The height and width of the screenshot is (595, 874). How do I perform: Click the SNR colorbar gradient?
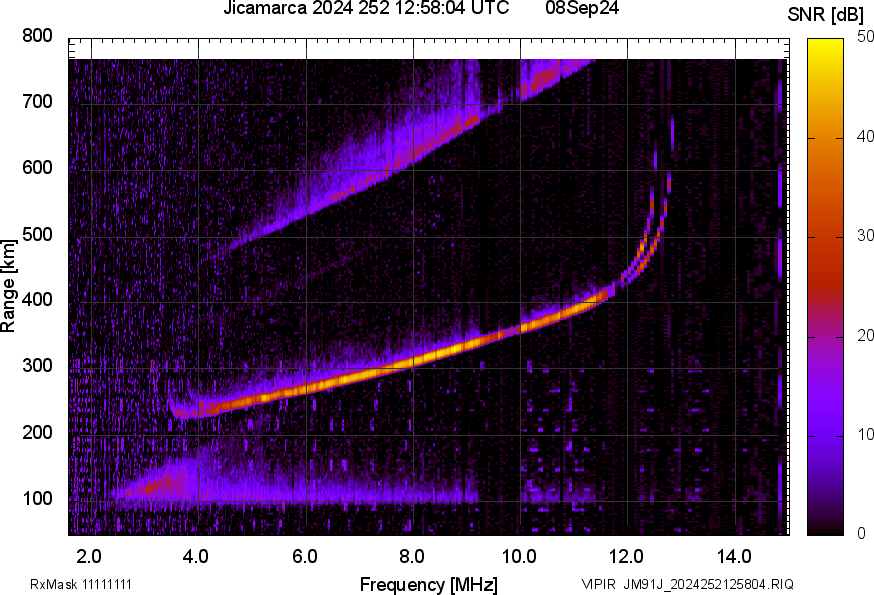point(826,287)
